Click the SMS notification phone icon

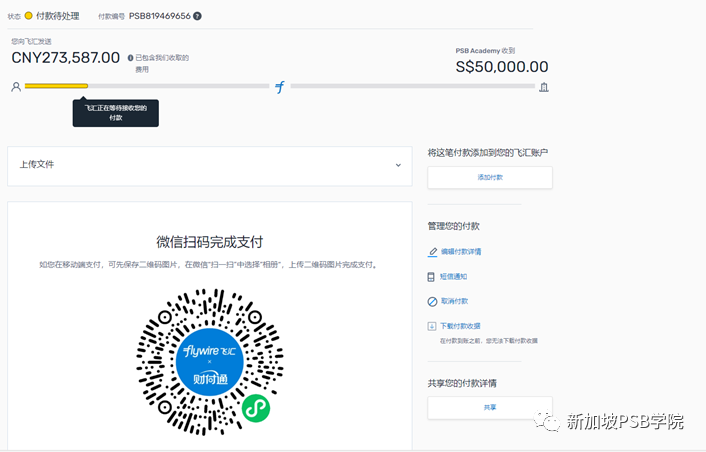tap(432, 276)
